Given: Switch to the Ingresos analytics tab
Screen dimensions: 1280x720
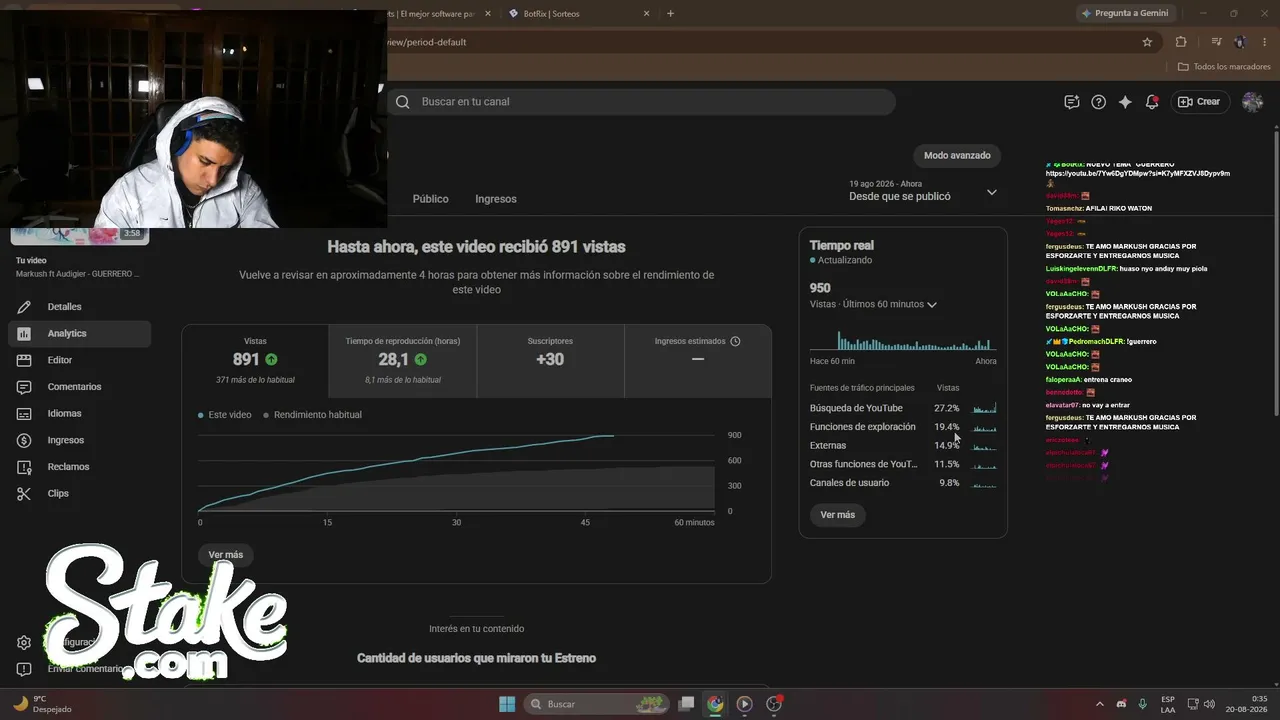Looking at the screenshot, I should (x=496, y=199).
